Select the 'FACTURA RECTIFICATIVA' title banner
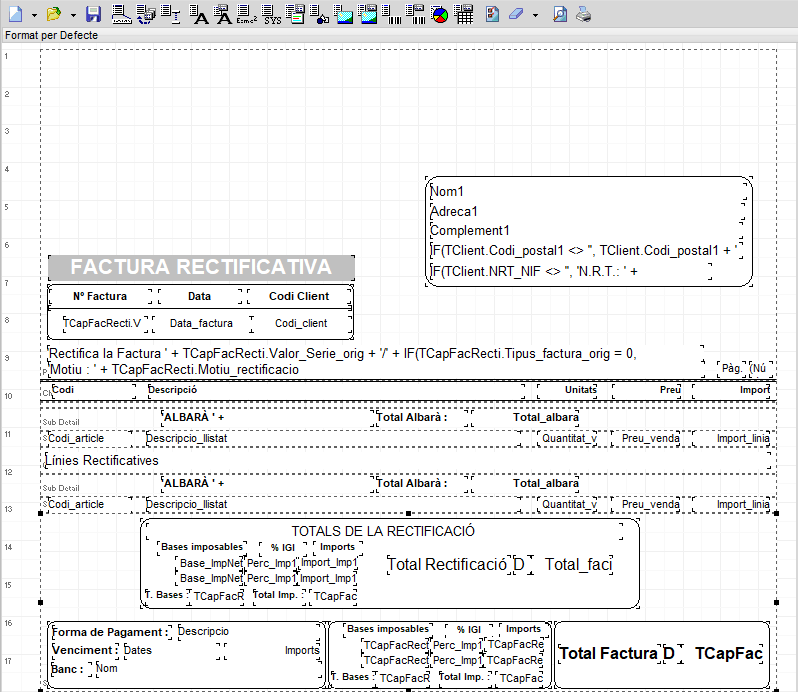Screen dimensions: 798x692 (201, 267)
